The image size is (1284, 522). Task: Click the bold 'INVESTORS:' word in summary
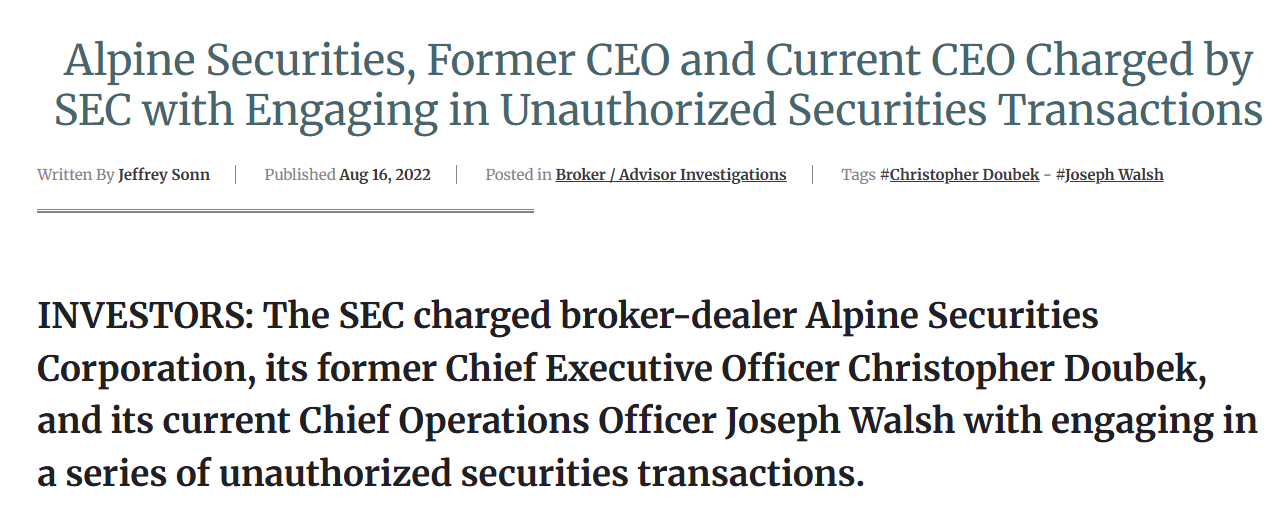(x=146, y=317)
